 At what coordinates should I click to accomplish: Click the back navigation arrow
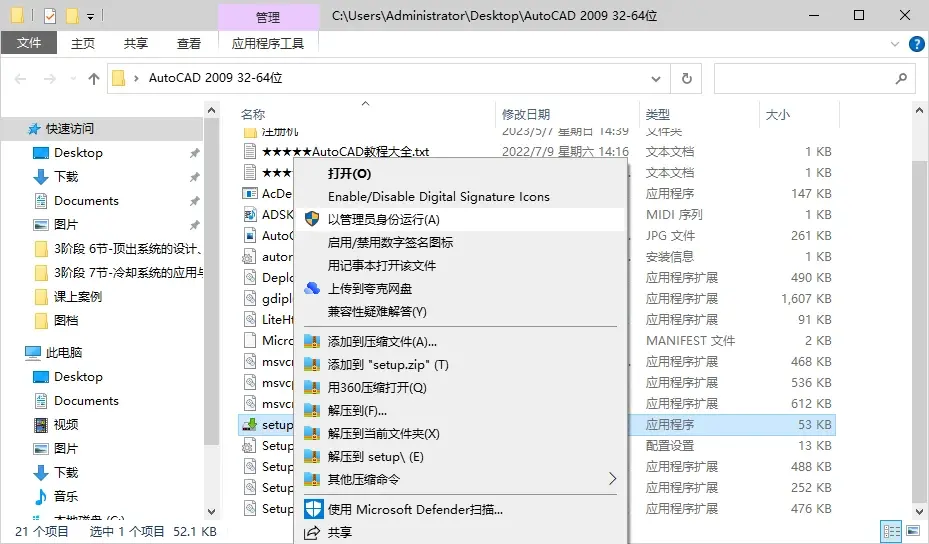(21, 79)
